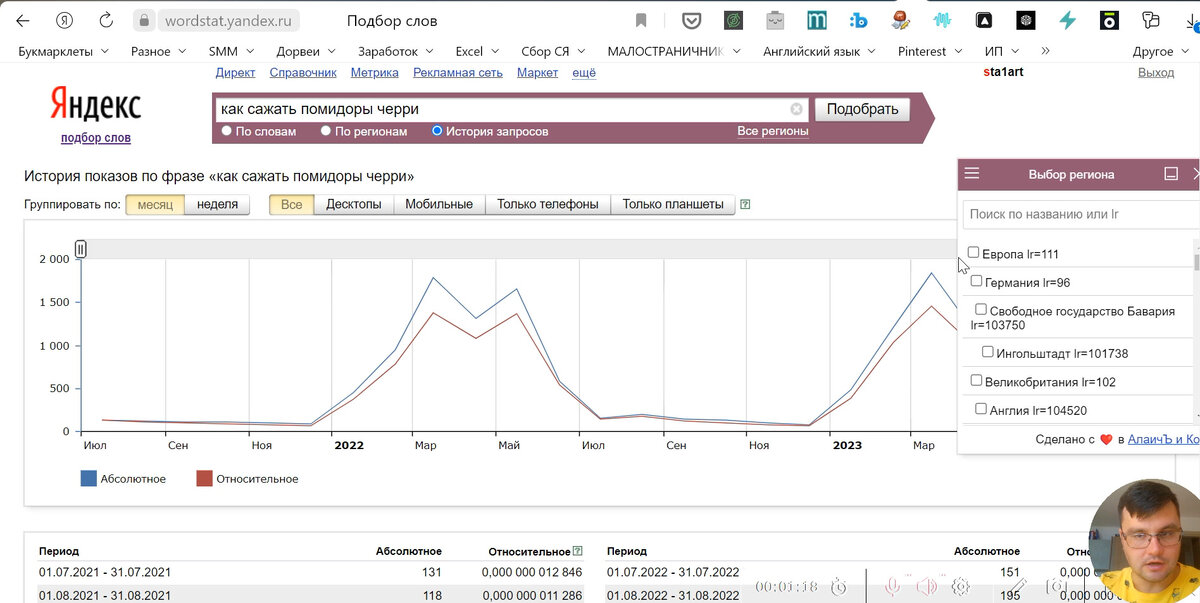
Task: Toggle the speaker icon in recording toolbar
Action: 927,587
